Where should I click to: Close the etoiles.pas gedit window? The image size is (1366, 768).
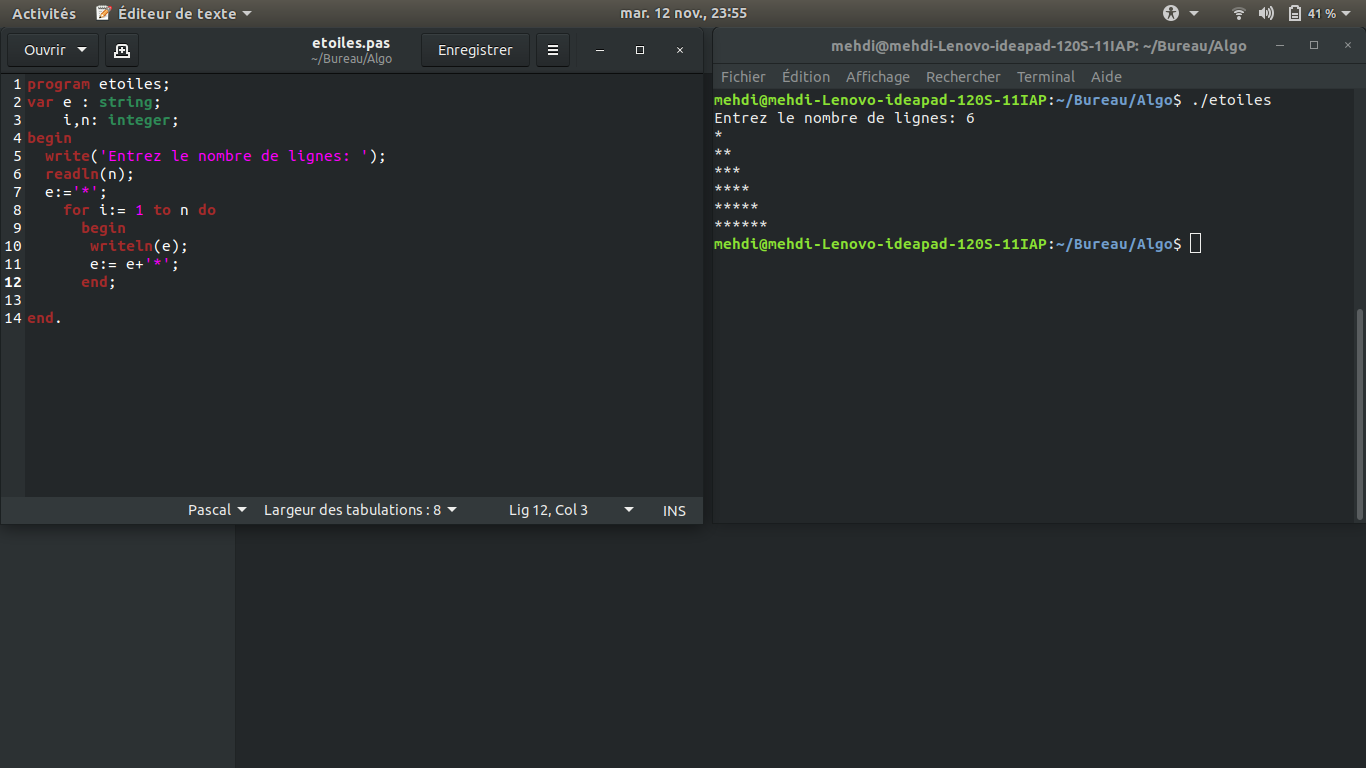click(680, 50)
